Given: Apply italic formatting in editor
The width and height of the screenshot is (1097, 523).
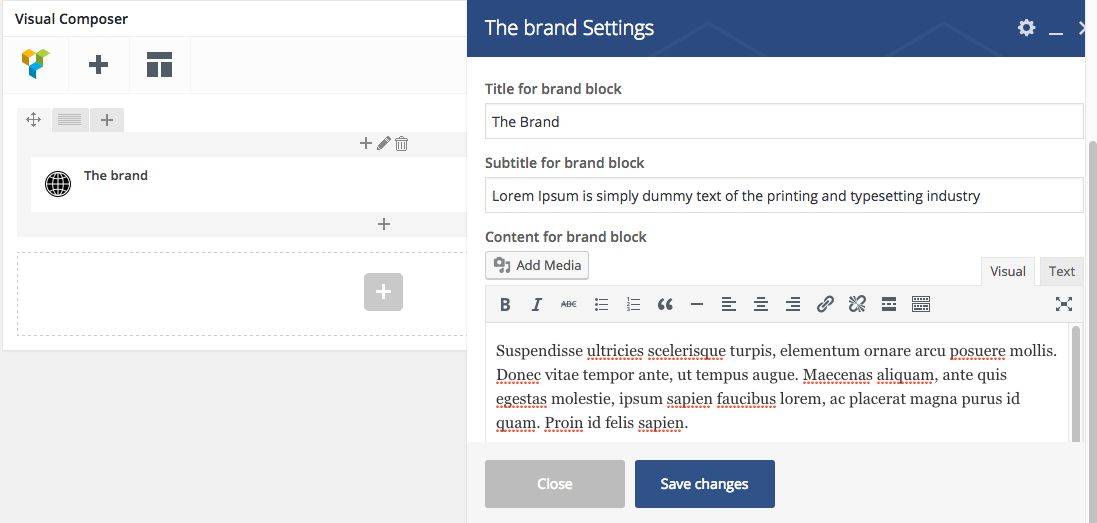Looking at the screenshot, I should coord(537,305).
